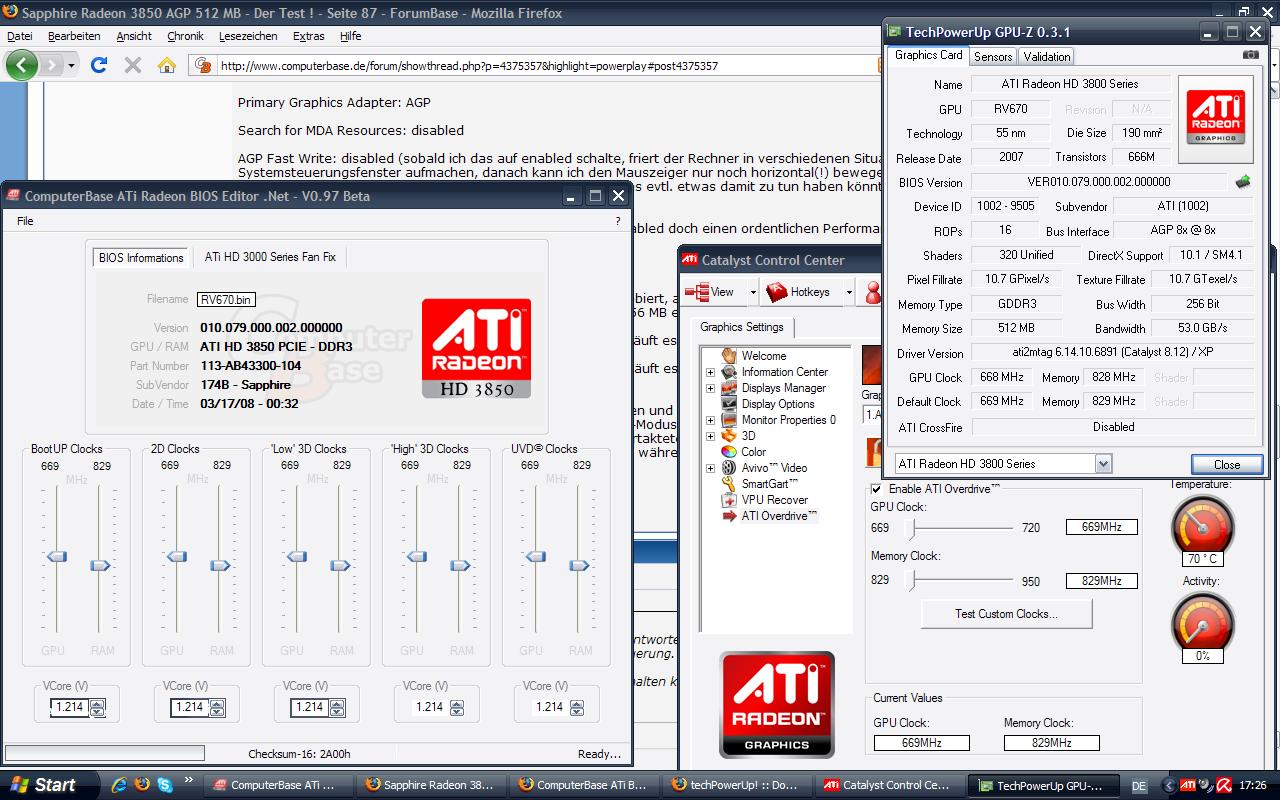The width and height of the screenshot is (1280, 800).
Task: Click Catalyst View toolbar icon
Action: tap(710, 292)
